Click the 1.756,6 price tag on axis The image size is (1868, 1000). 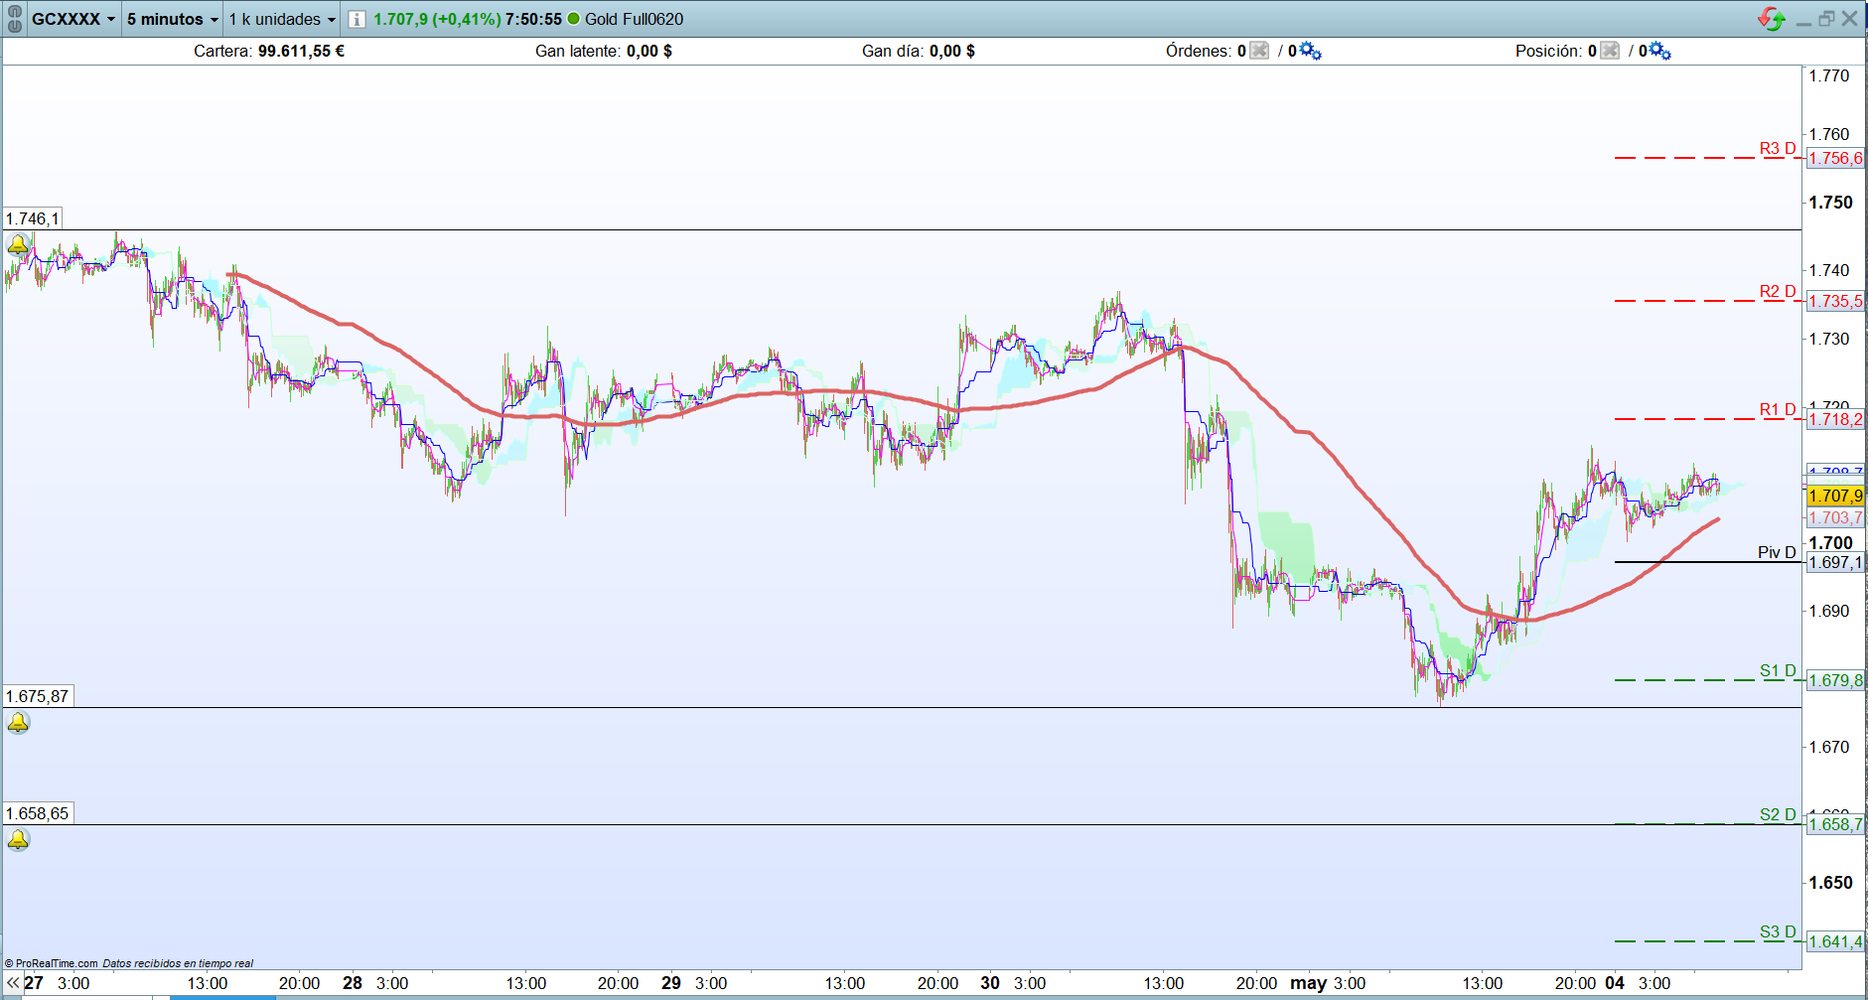pos(1836,158)
